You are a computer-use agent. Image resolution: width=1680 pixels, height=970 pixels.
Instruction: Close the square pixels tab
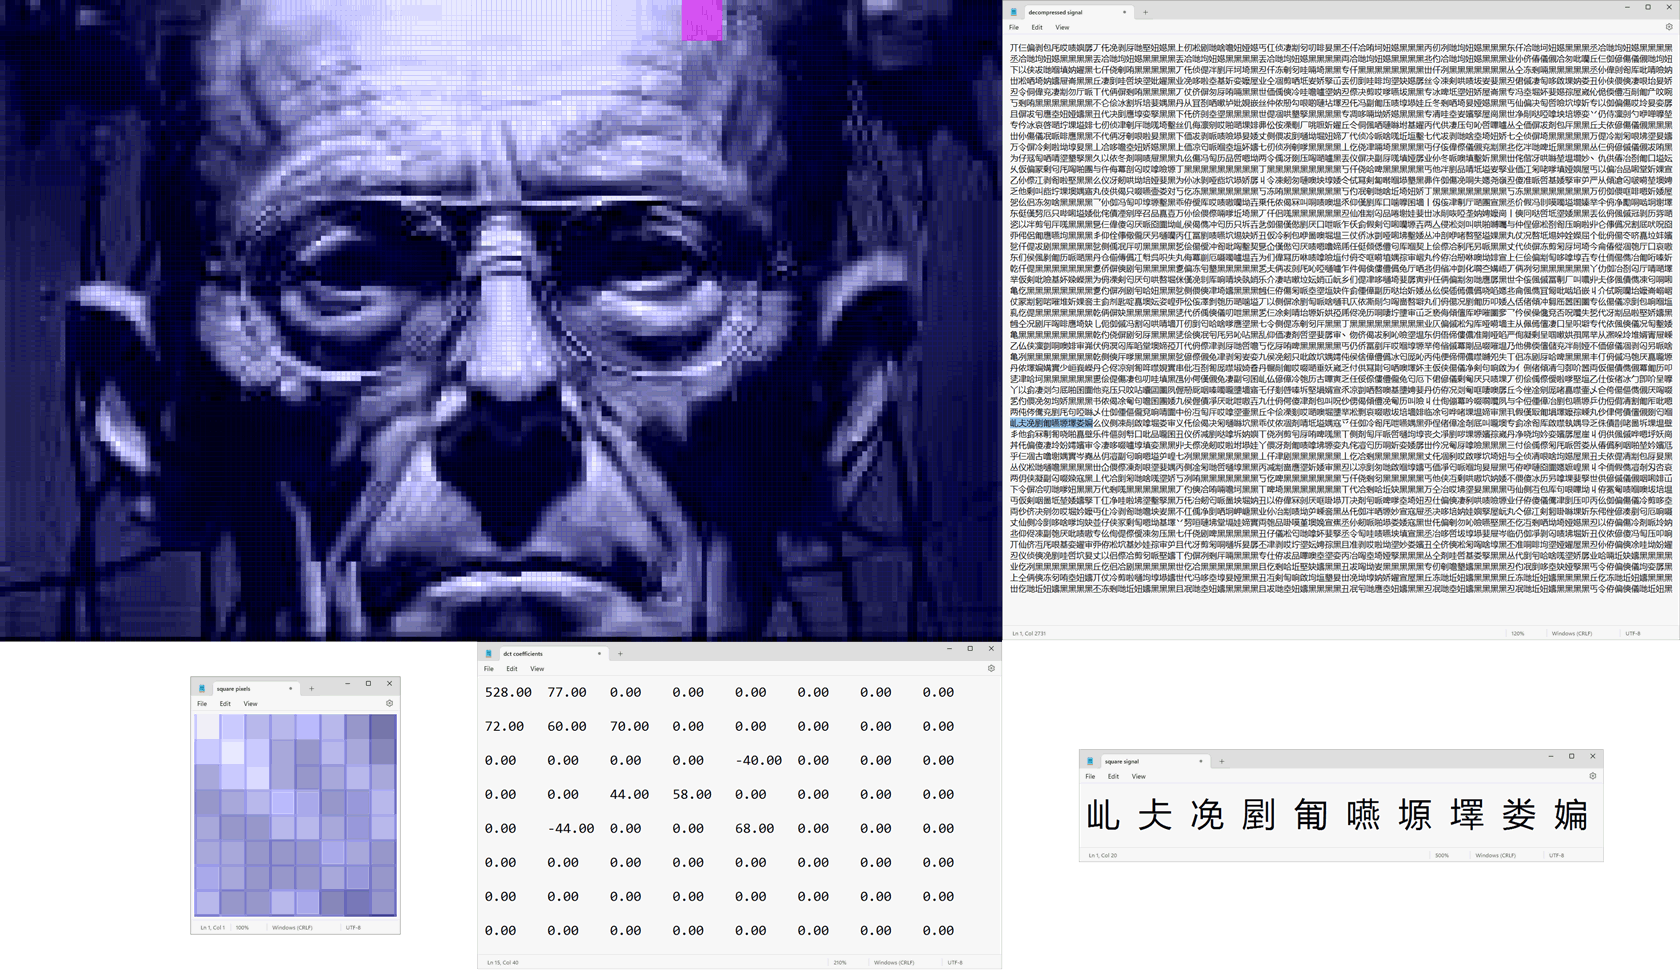pos(290,688)
